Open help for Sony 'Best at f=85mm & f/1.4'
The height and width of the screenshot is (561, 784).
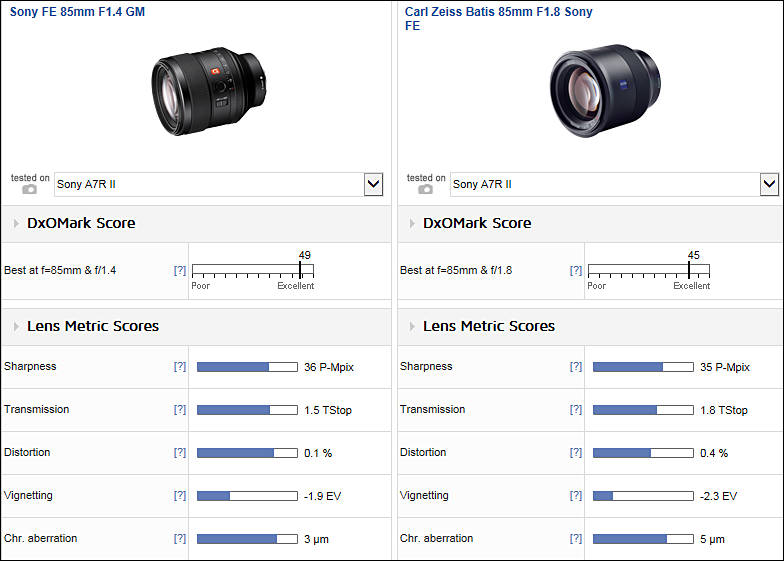(180, 270)
